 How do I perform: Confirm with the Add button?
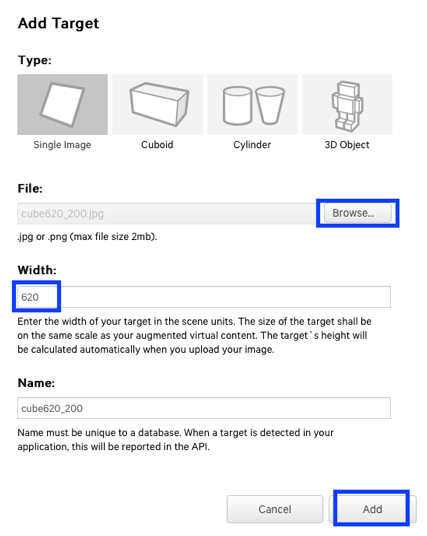click(x=372, y=509)
